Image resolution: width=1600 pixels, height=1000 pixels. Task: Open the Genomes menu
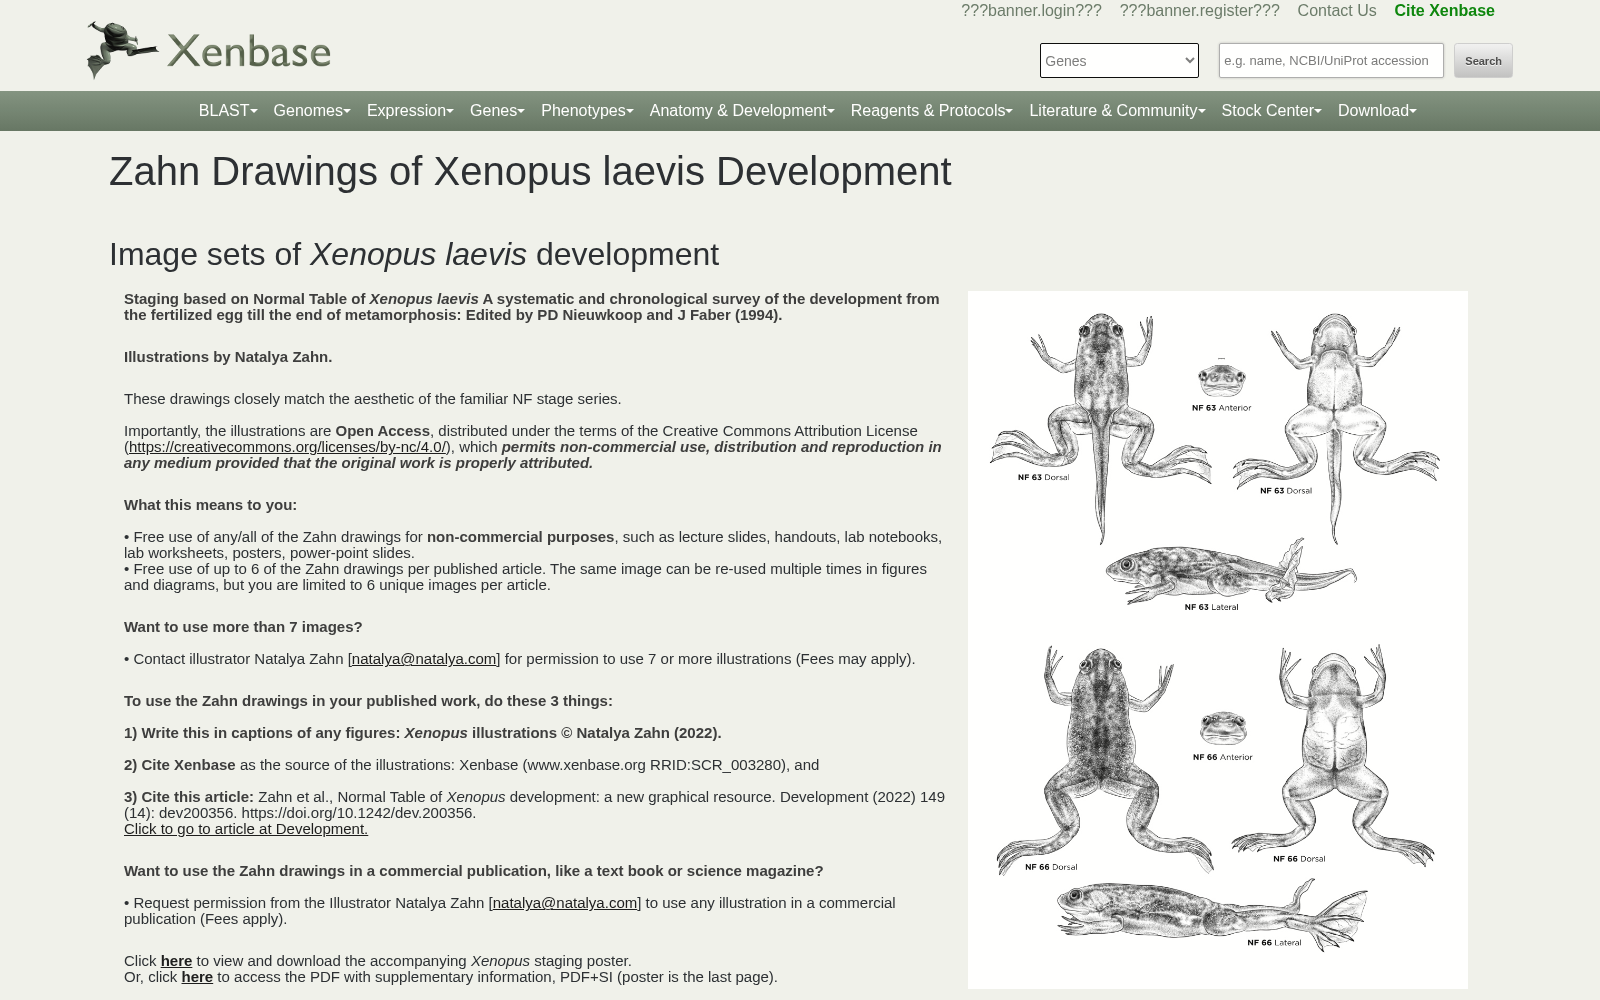point(311,110)
